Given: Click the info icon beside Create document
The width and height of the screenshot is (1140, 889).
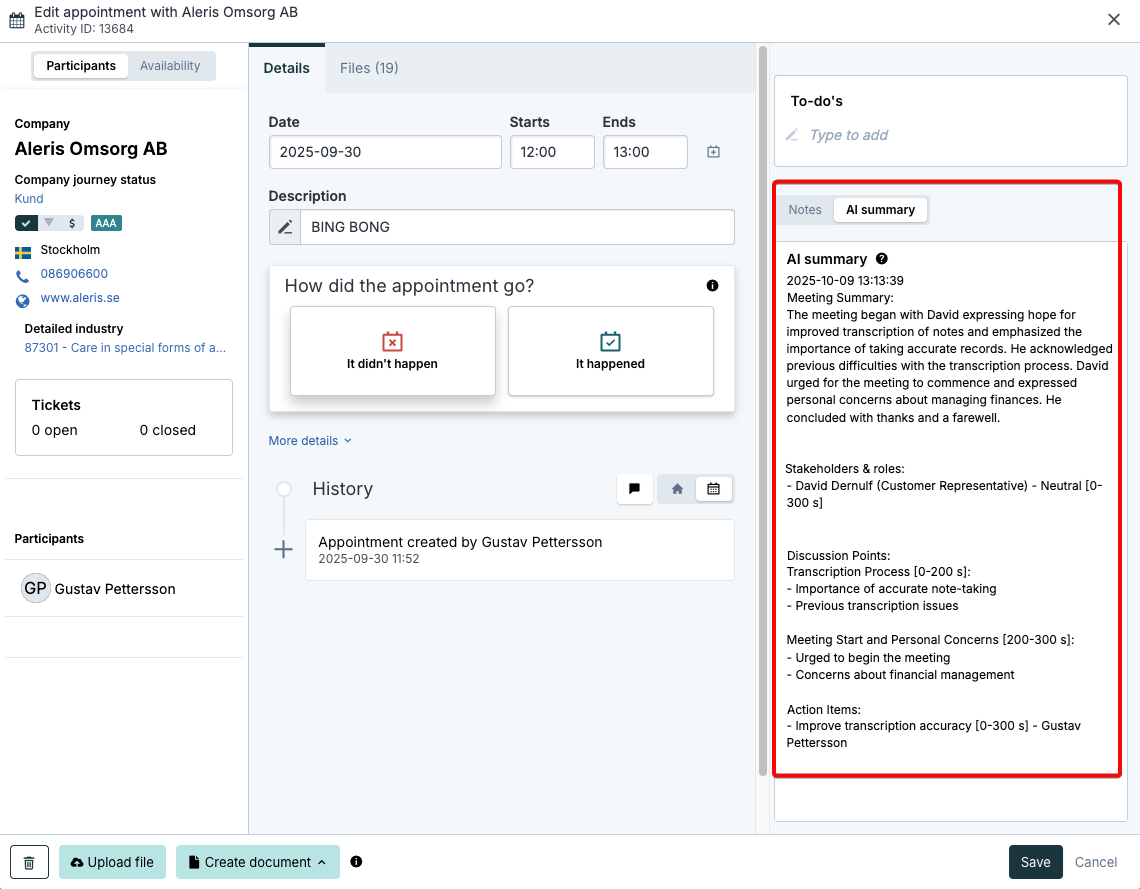Looking at the screenshot, I should (x=356, y=861).
